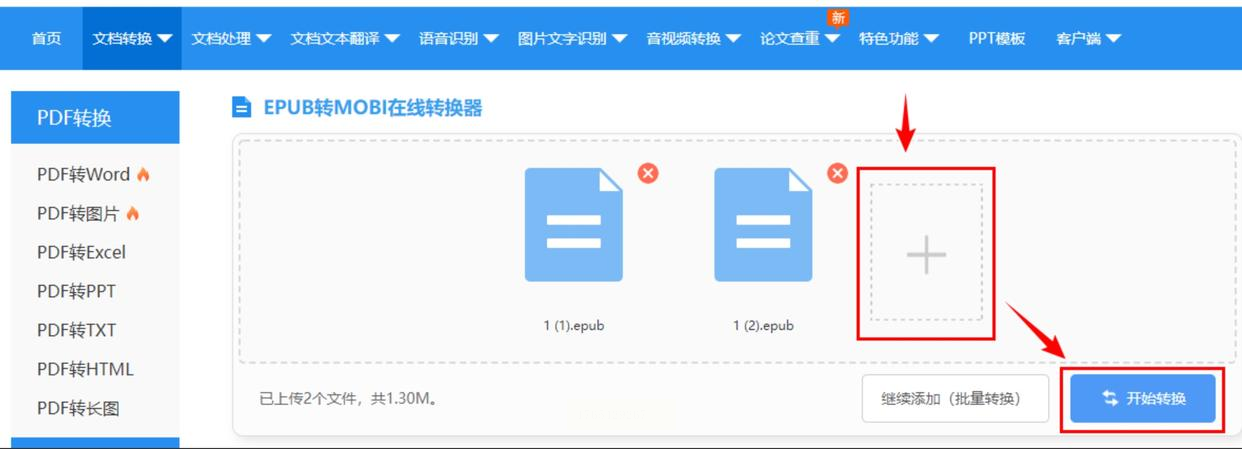1242x449 pixels.
Task: Select the PDF转换 sidebar header
Action: pyautogui.click(x=95, y=117)
